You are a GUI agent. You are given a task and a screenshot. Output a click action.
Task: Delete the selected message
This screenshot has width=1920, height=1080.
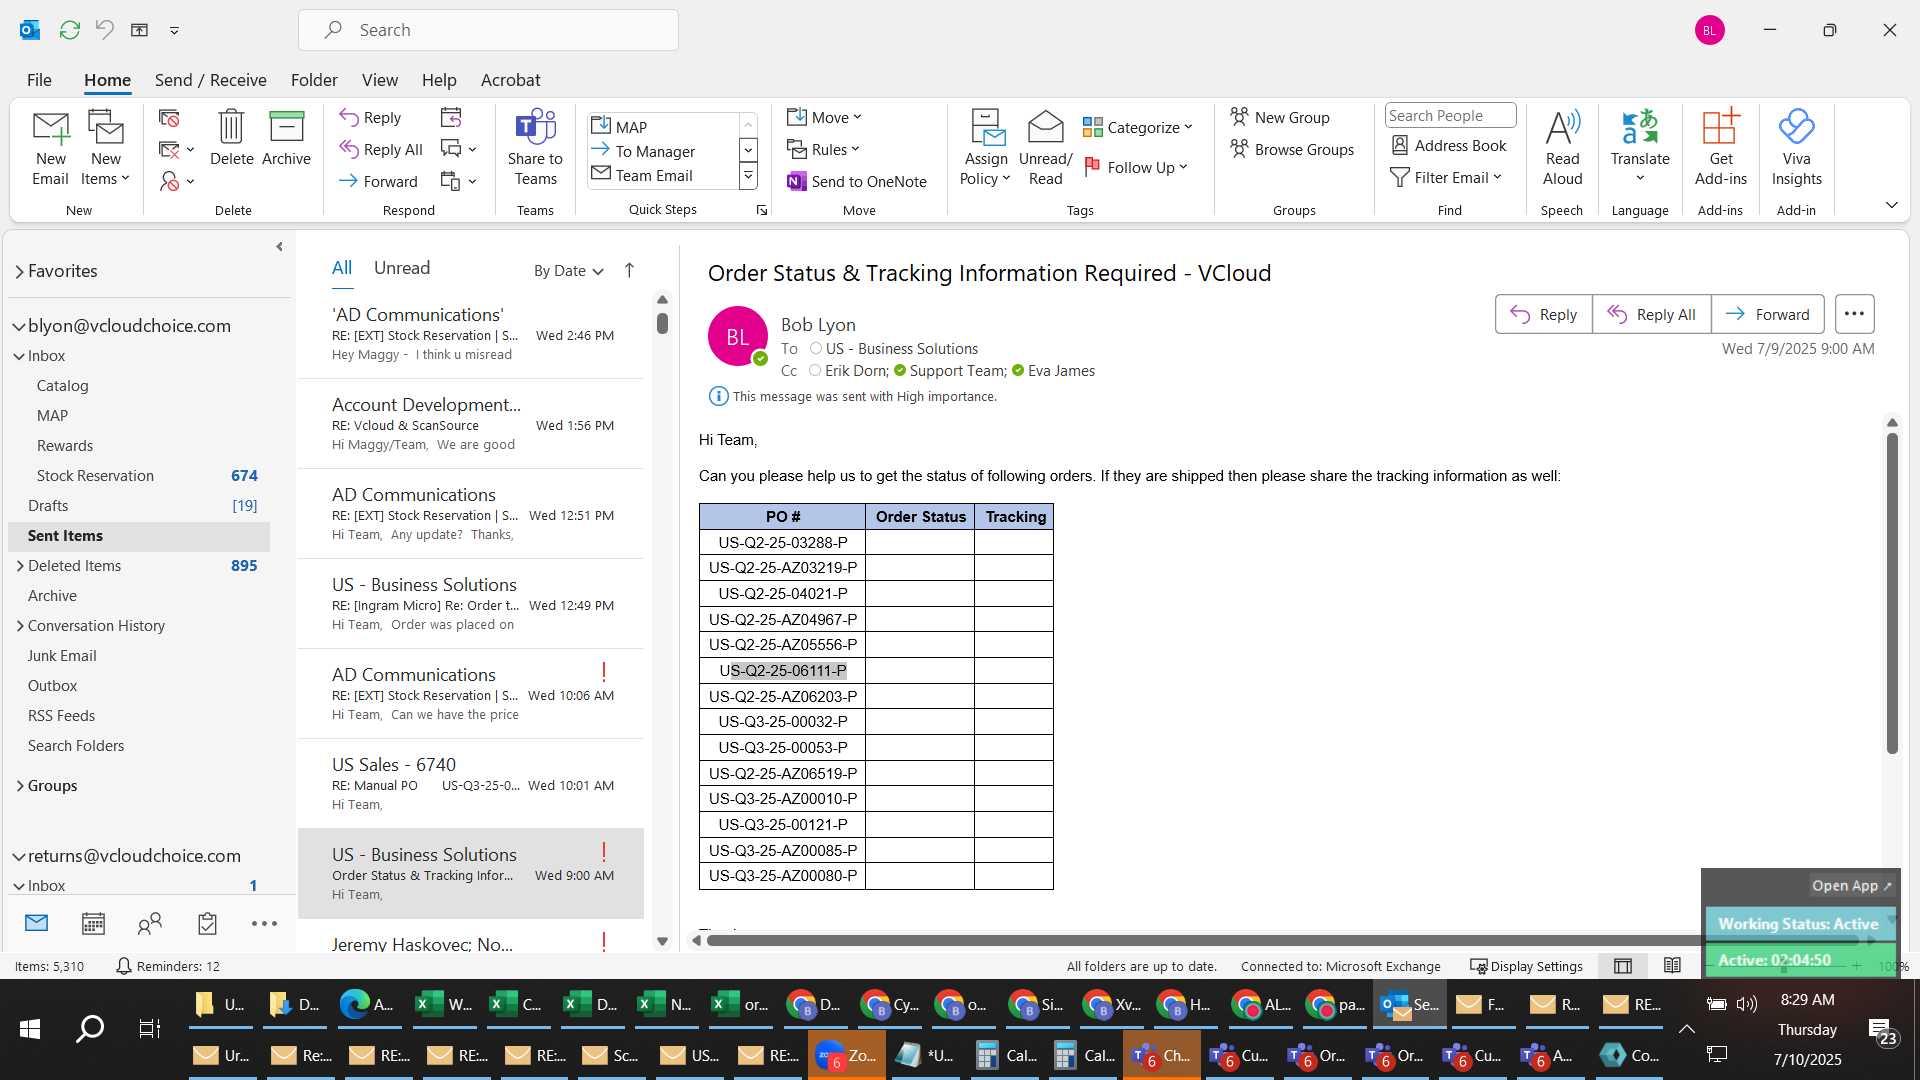231,138
